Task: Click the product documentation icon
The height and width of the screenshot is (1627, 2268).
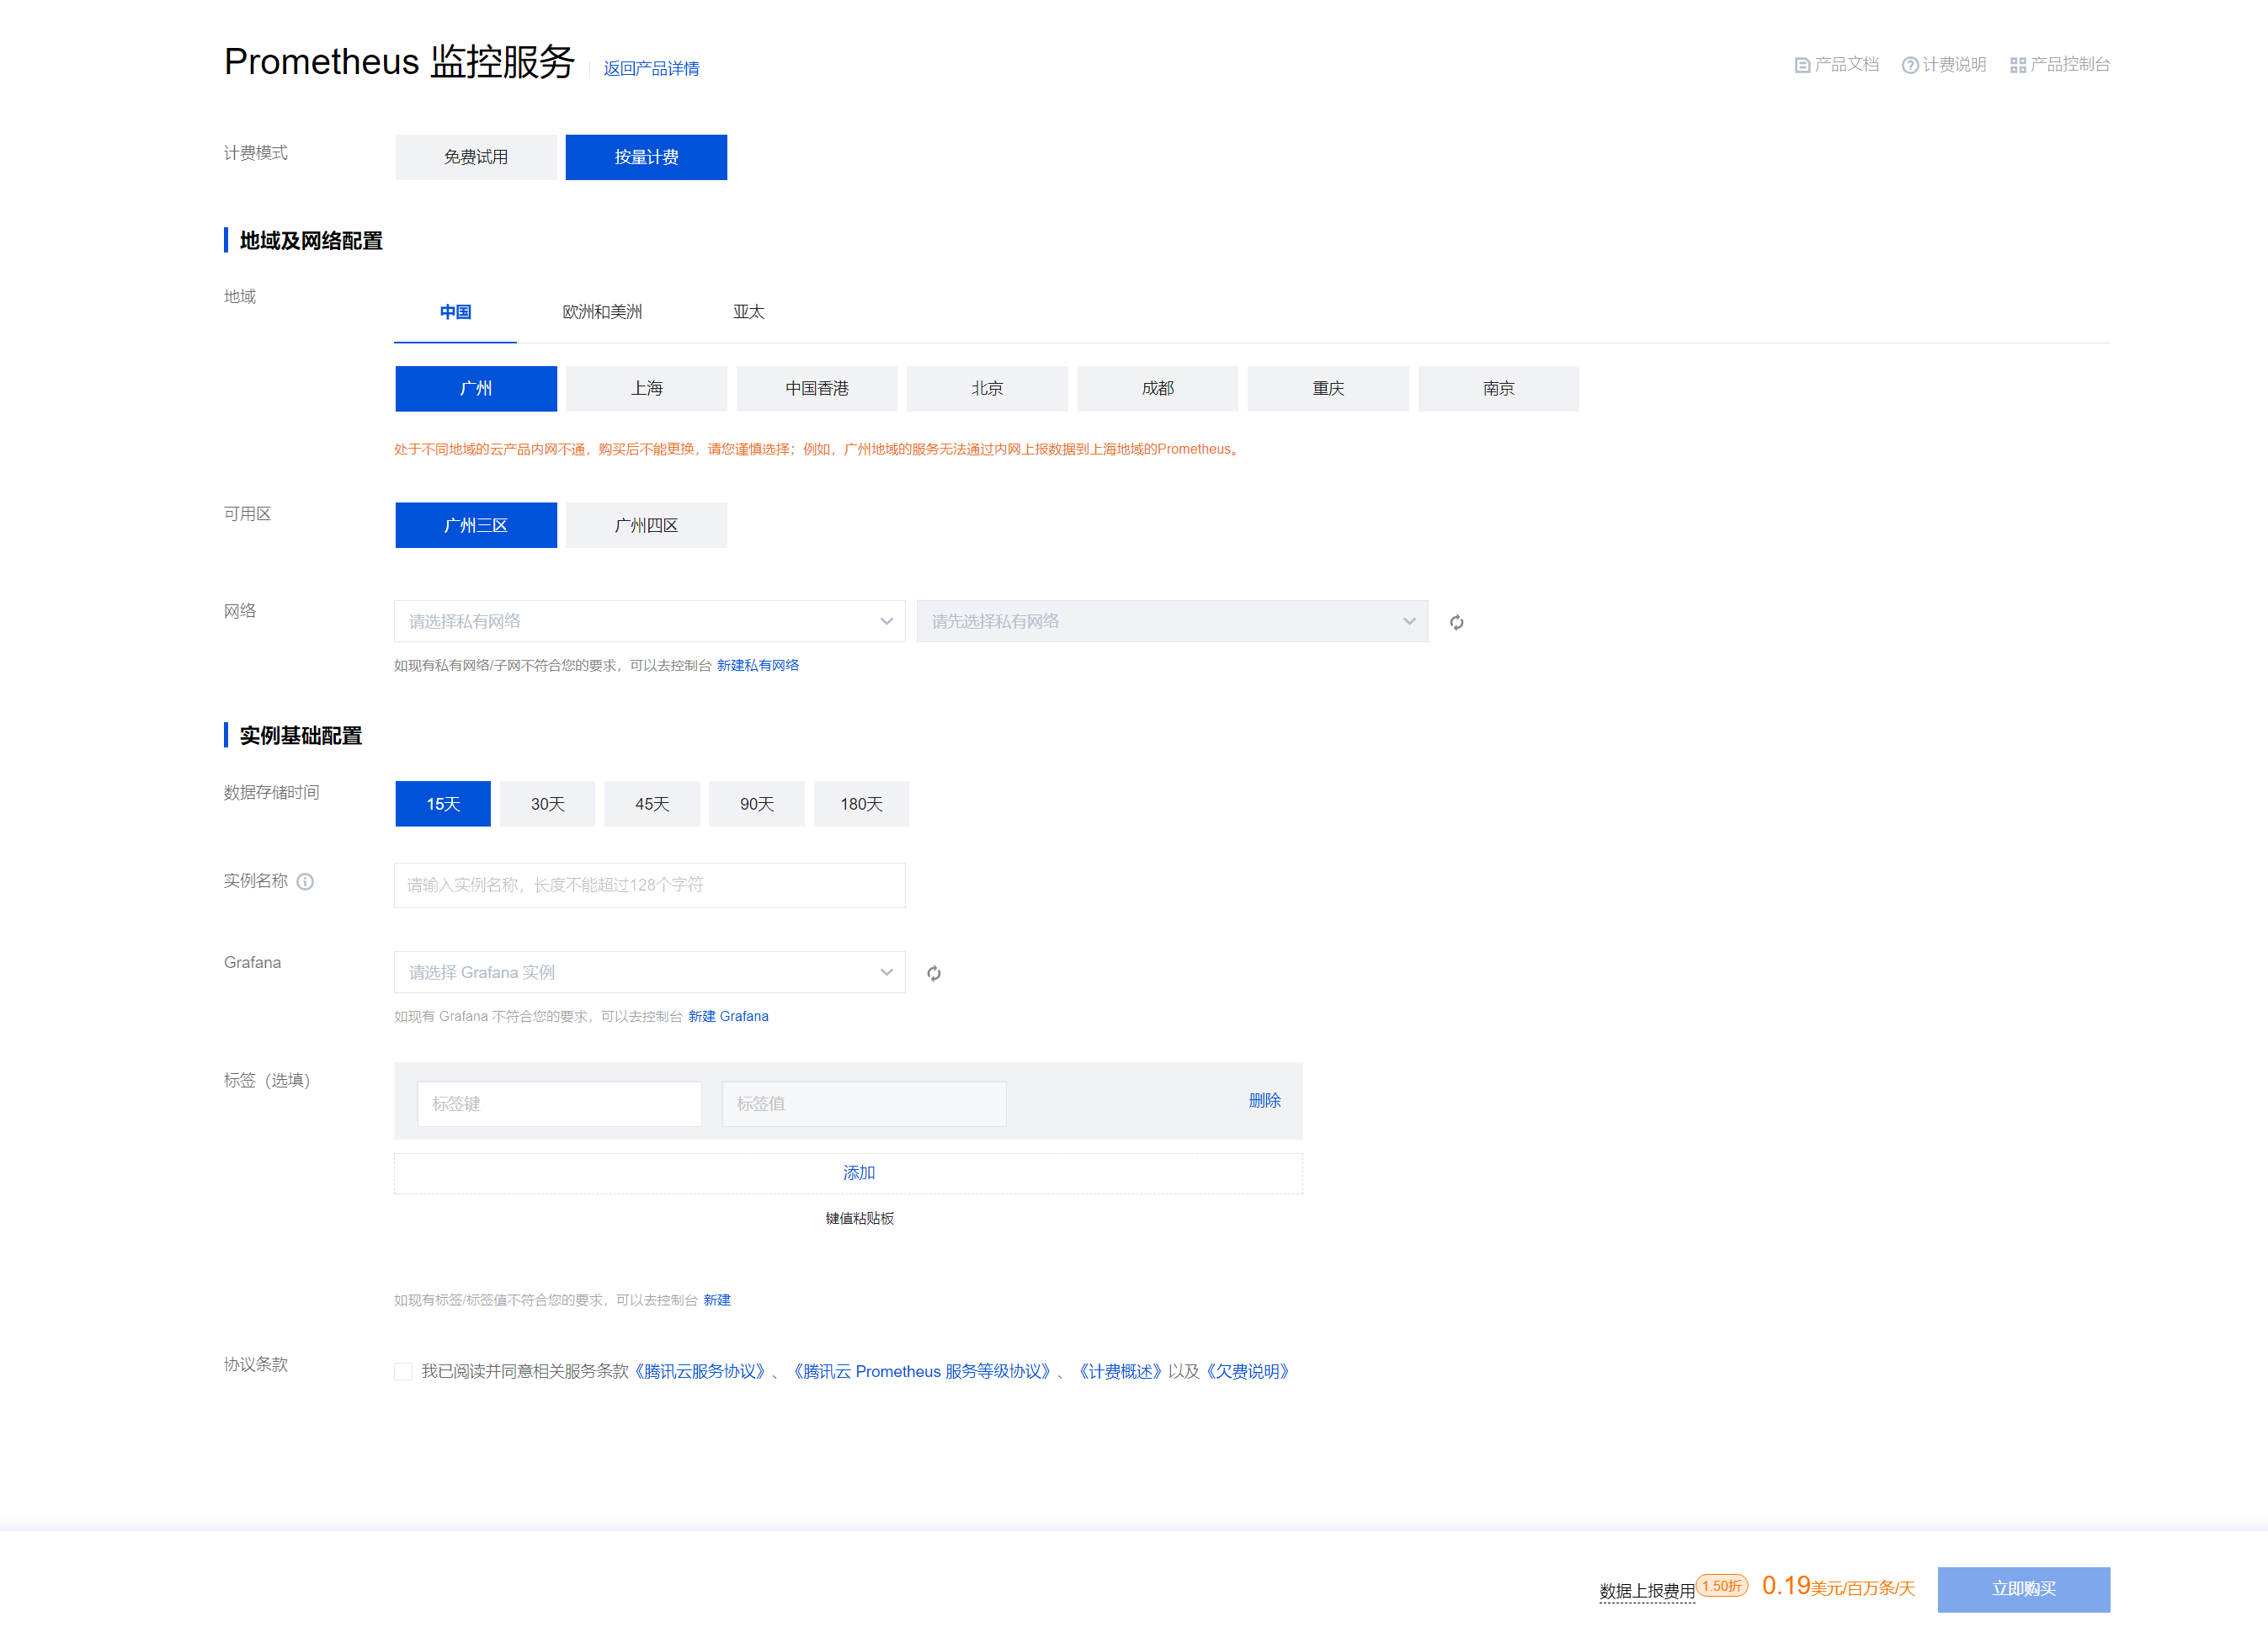Action: pos(1802,65)
